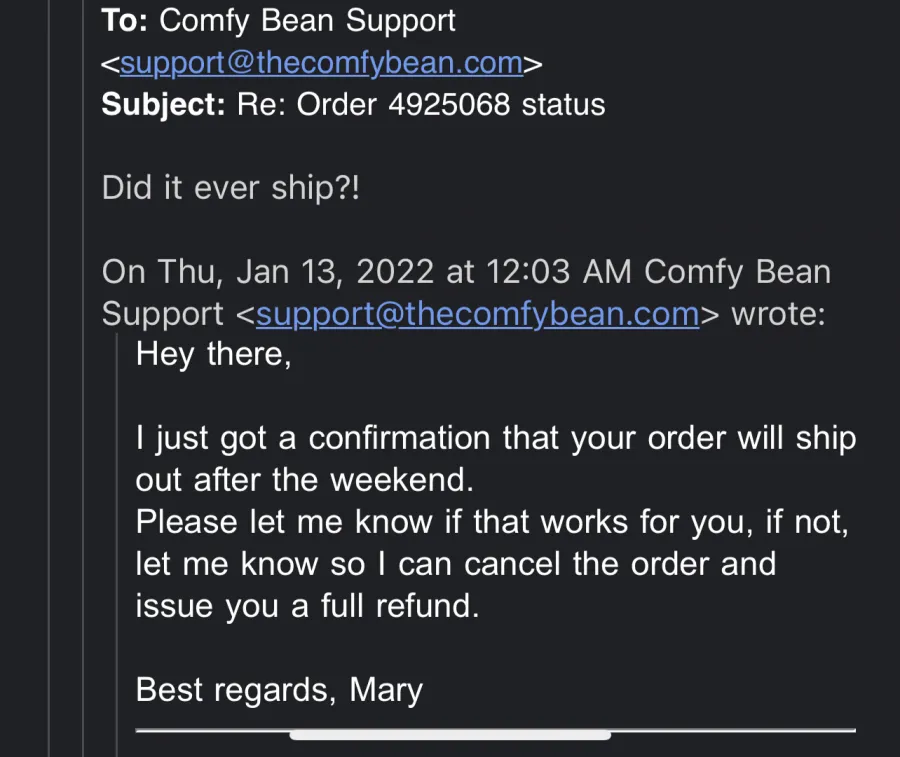Click the '12:03 AM' timestamp
The height and width of the screenshot is (757, 900).
tap(558, 271)
